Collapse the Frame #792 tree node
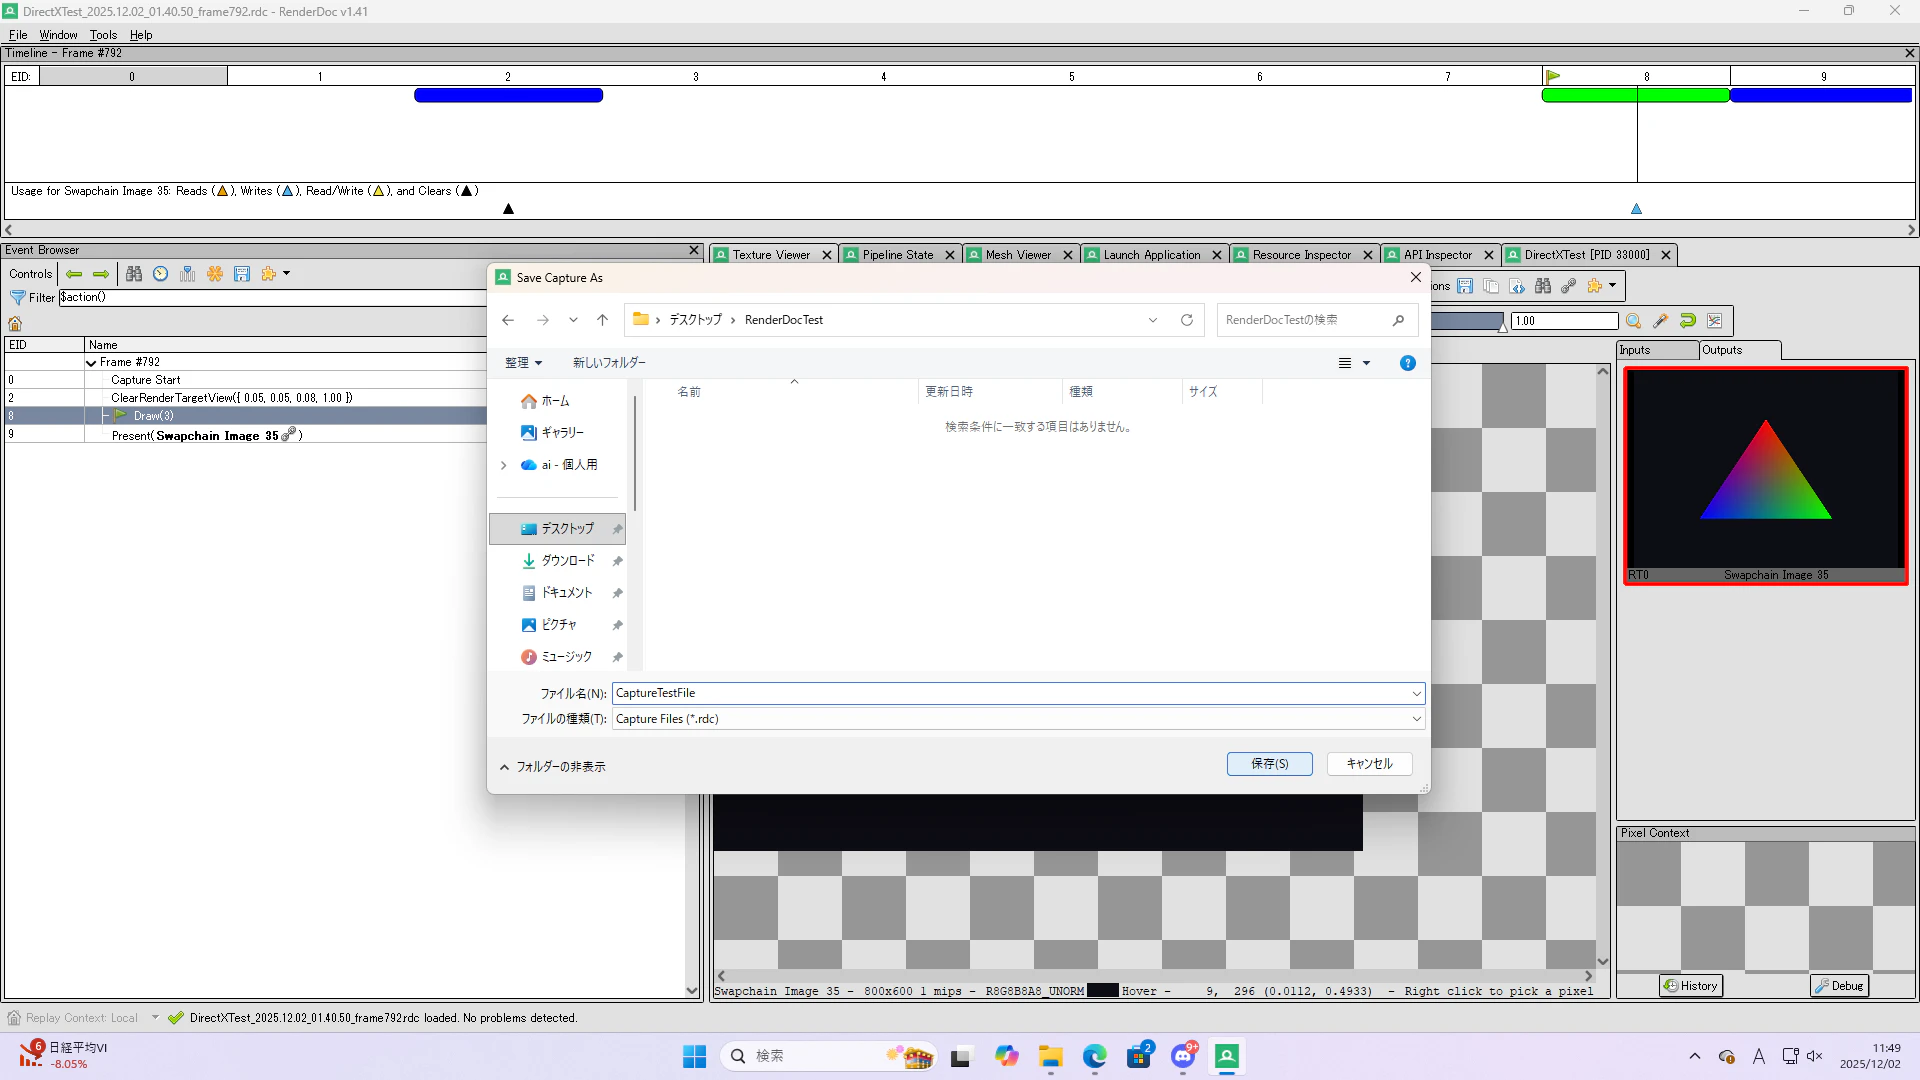The height and width of the screenshot is (1080, 1920). (92, 363)
